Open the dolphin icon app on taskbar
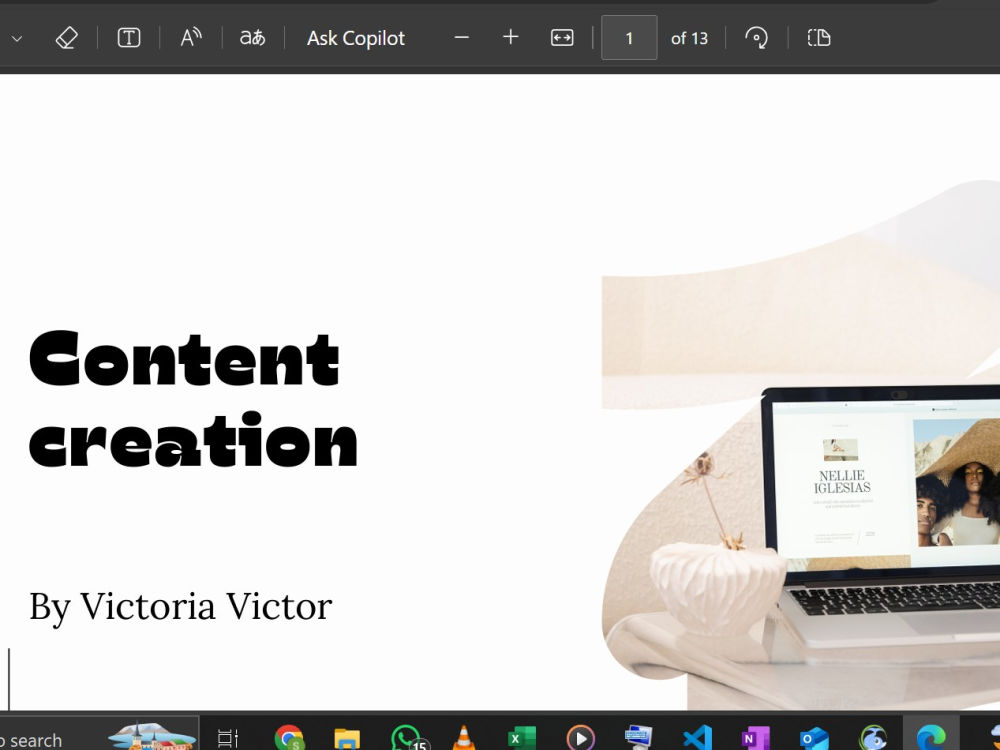 coord(872,739)
